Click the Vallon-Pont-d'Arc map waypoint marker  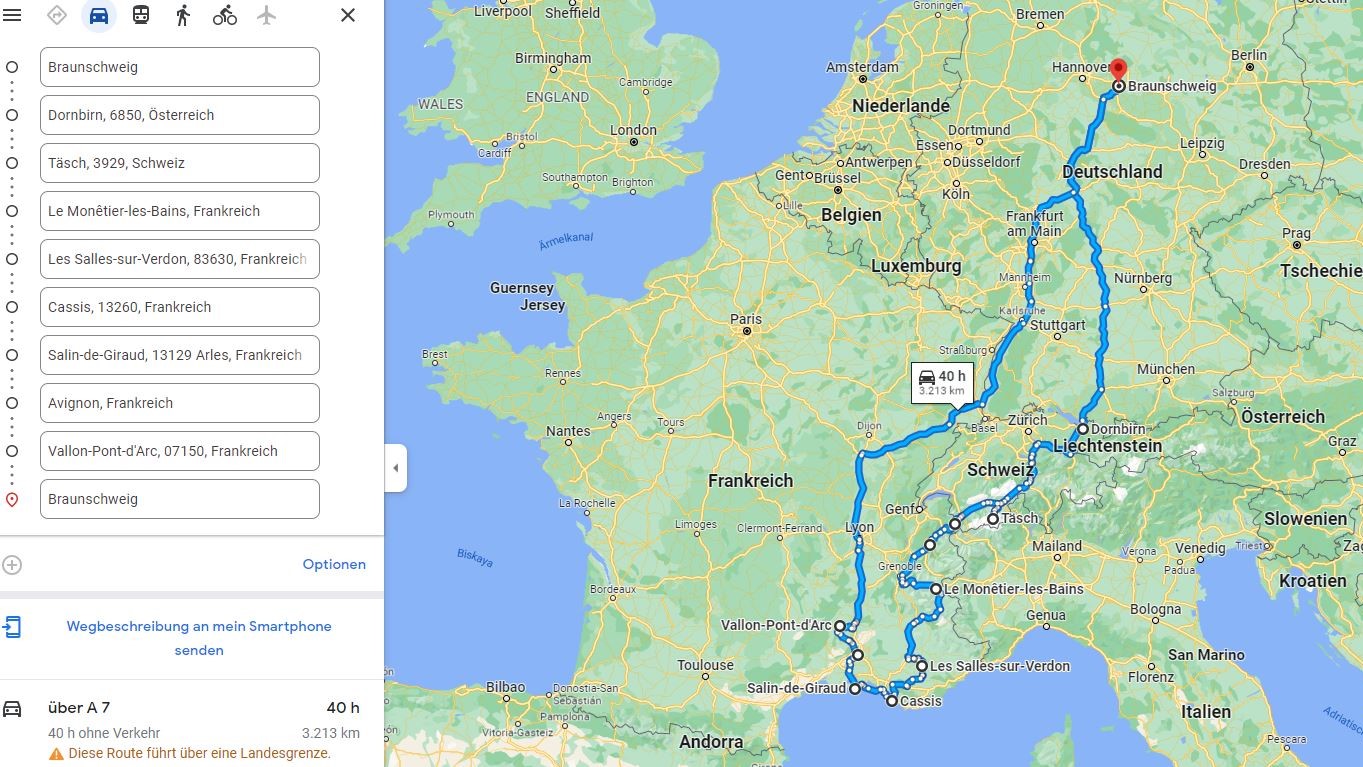840,626
